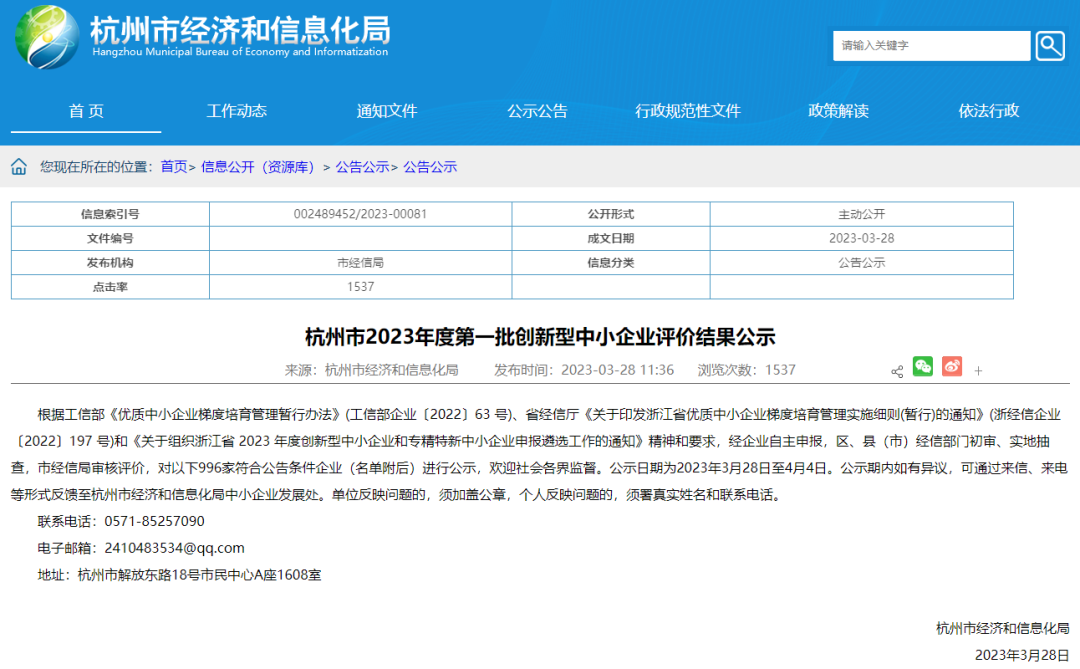The width and height of the screenshot is (1080, 669).
Task: Click the home breadcrumb house icon
Action: 20,167
